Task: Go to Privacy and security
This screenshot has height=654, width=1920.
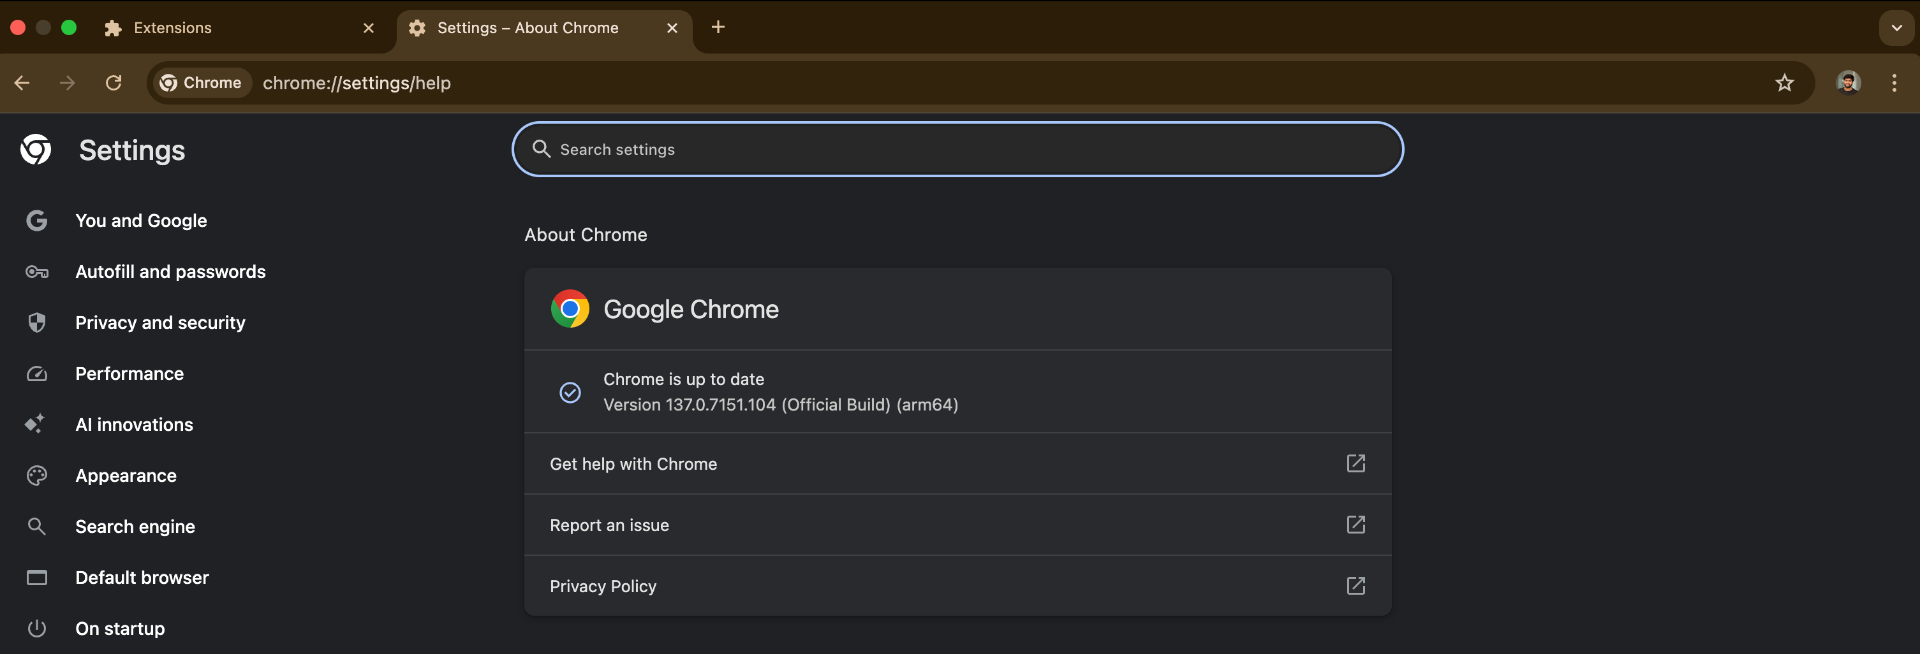Action: point(160,323)
